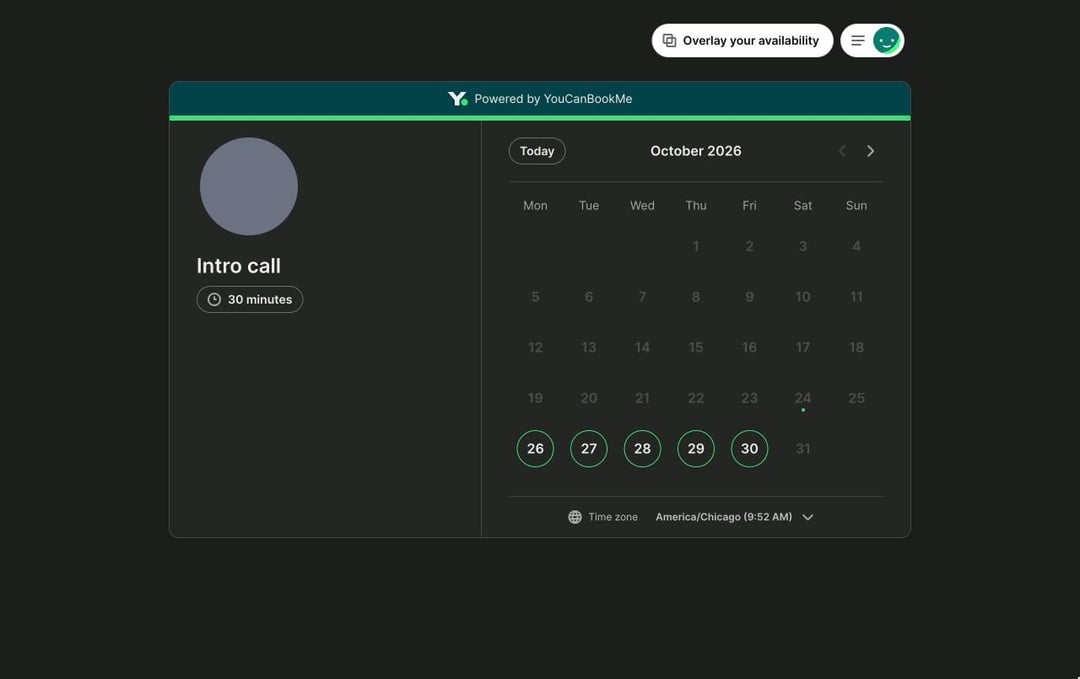This screenshot has height=679, width=1080.
Task: Click the globe time zone icon
Action: click(x=574, y=517)
